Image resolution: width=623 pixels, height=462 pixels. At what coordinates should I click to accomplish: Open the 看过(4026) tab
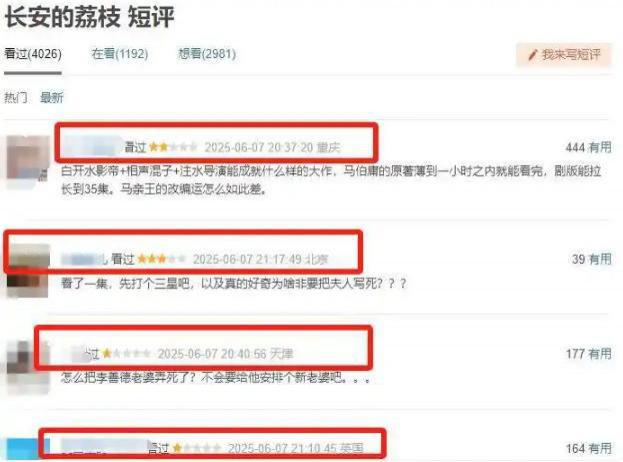33,54
